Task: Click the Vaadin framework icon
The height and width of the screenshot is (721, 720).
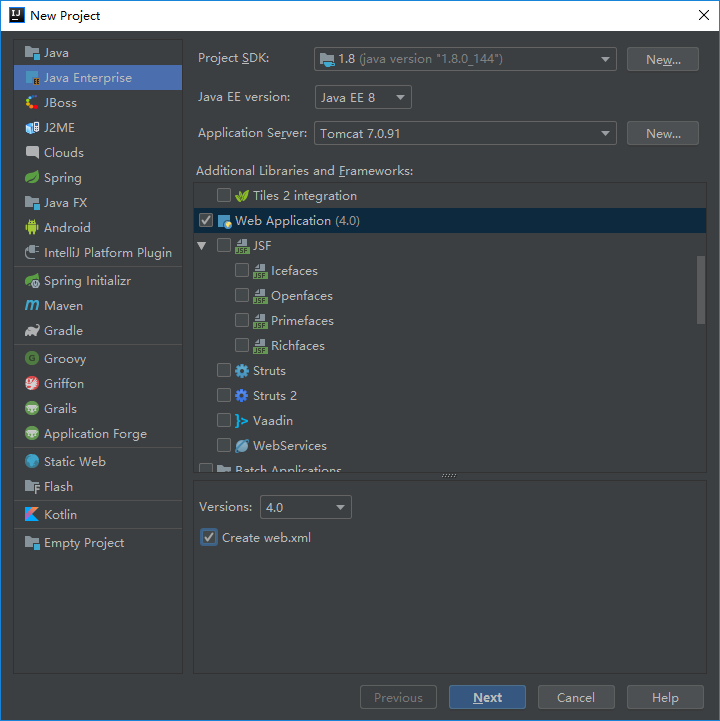Action: [x=242, y=421]
